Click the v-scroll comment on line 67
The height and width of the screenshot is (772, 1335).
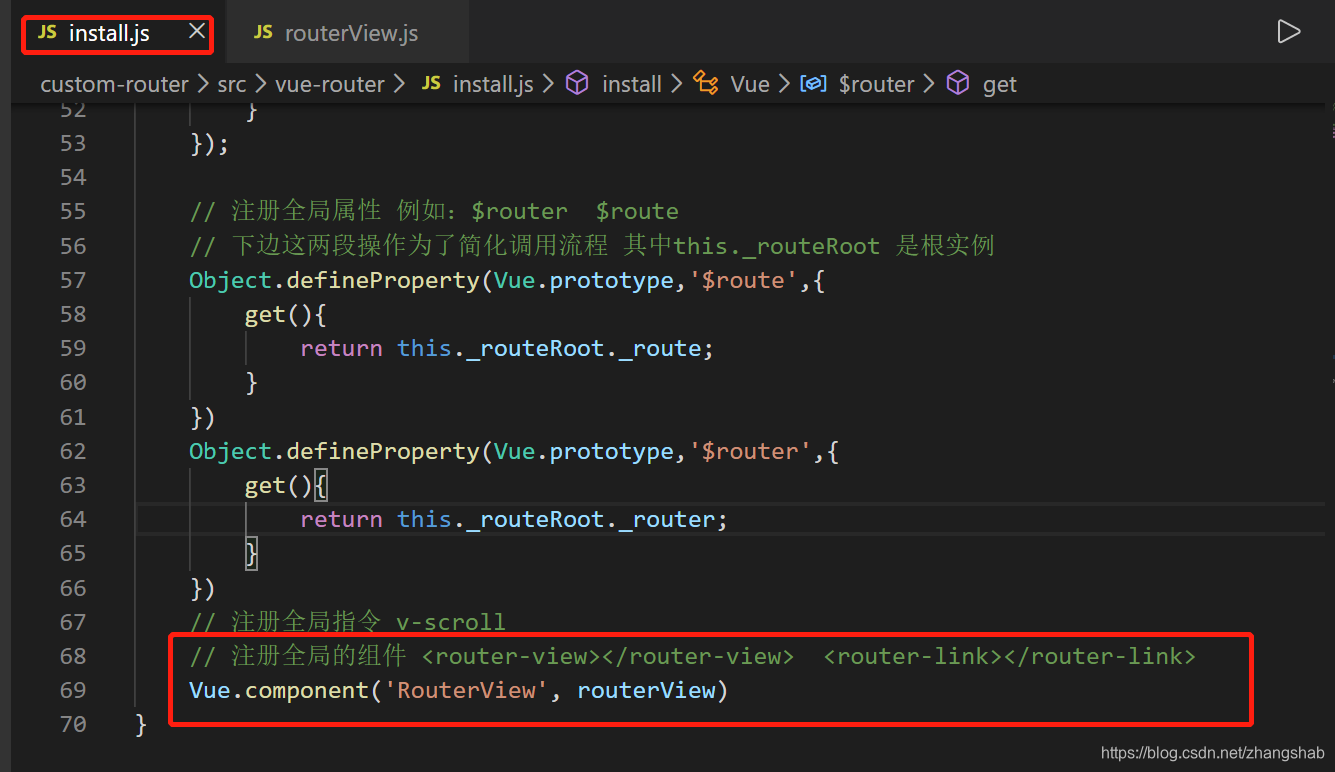(x=451, y=622)
